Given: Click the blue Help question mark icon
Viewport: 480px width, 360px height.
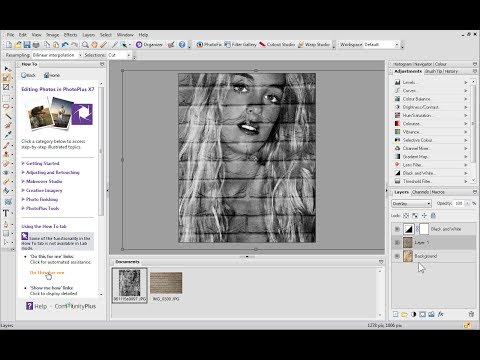Looking at the screenshot, I should [182, 45].
